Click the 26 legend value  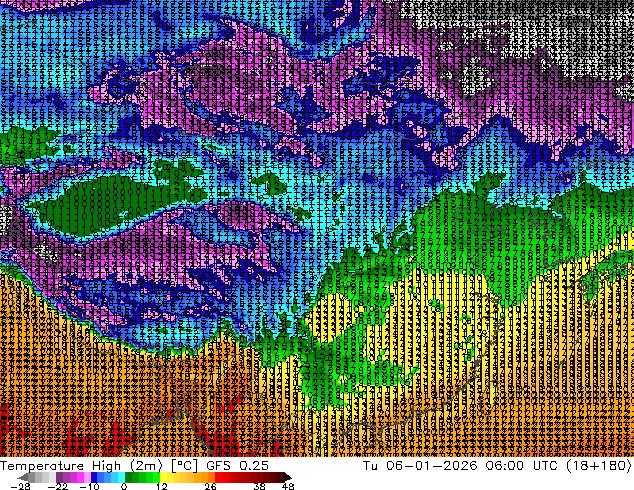pos(210,486)
